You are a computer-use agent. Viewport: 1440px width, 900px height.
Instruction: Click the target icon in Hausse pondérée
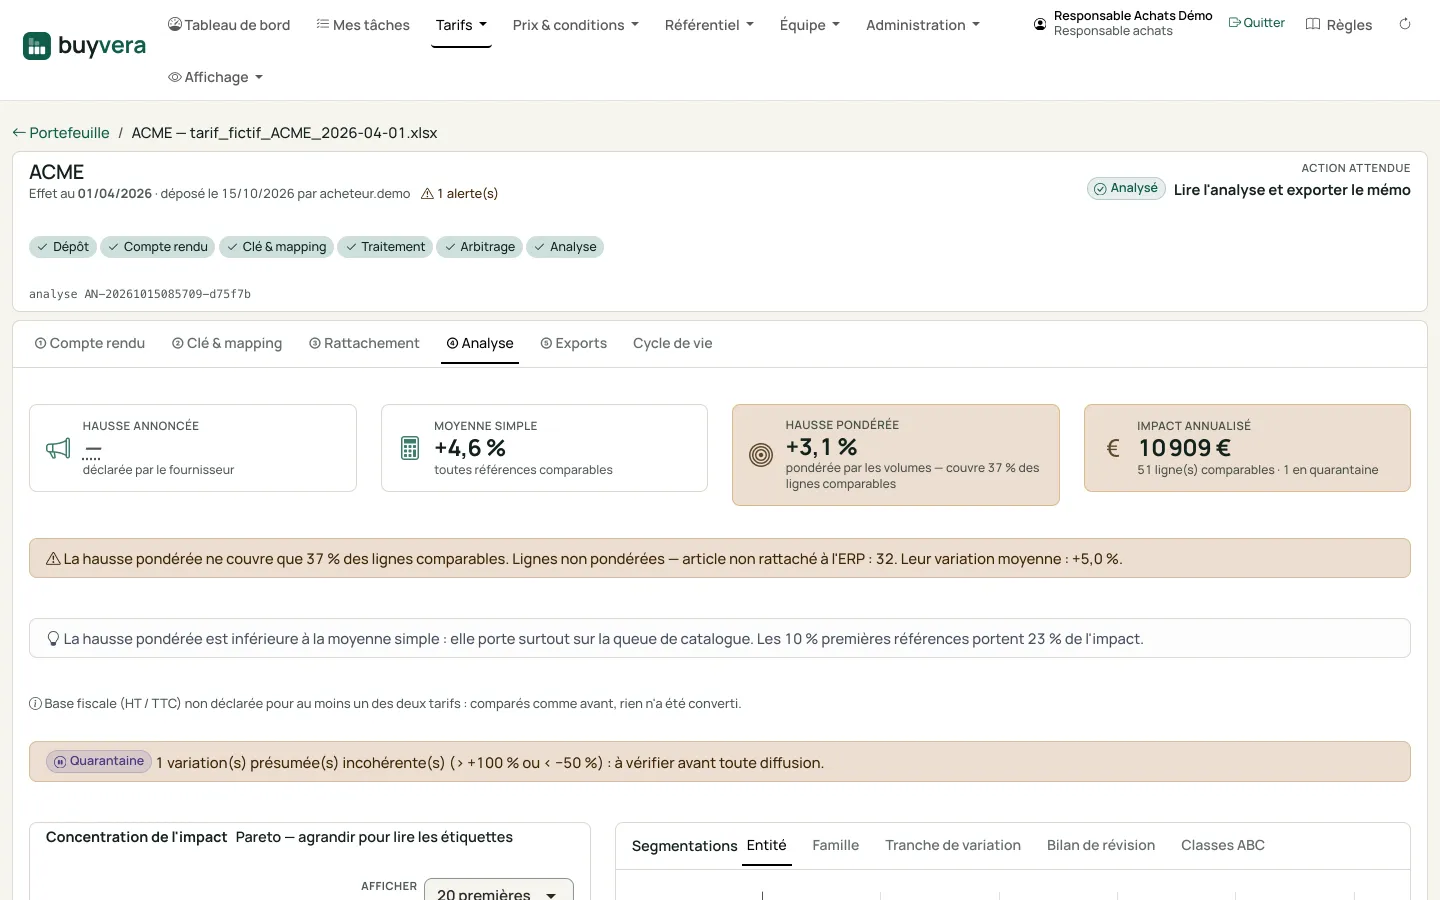pyautogui.click(x=761, y=455)
